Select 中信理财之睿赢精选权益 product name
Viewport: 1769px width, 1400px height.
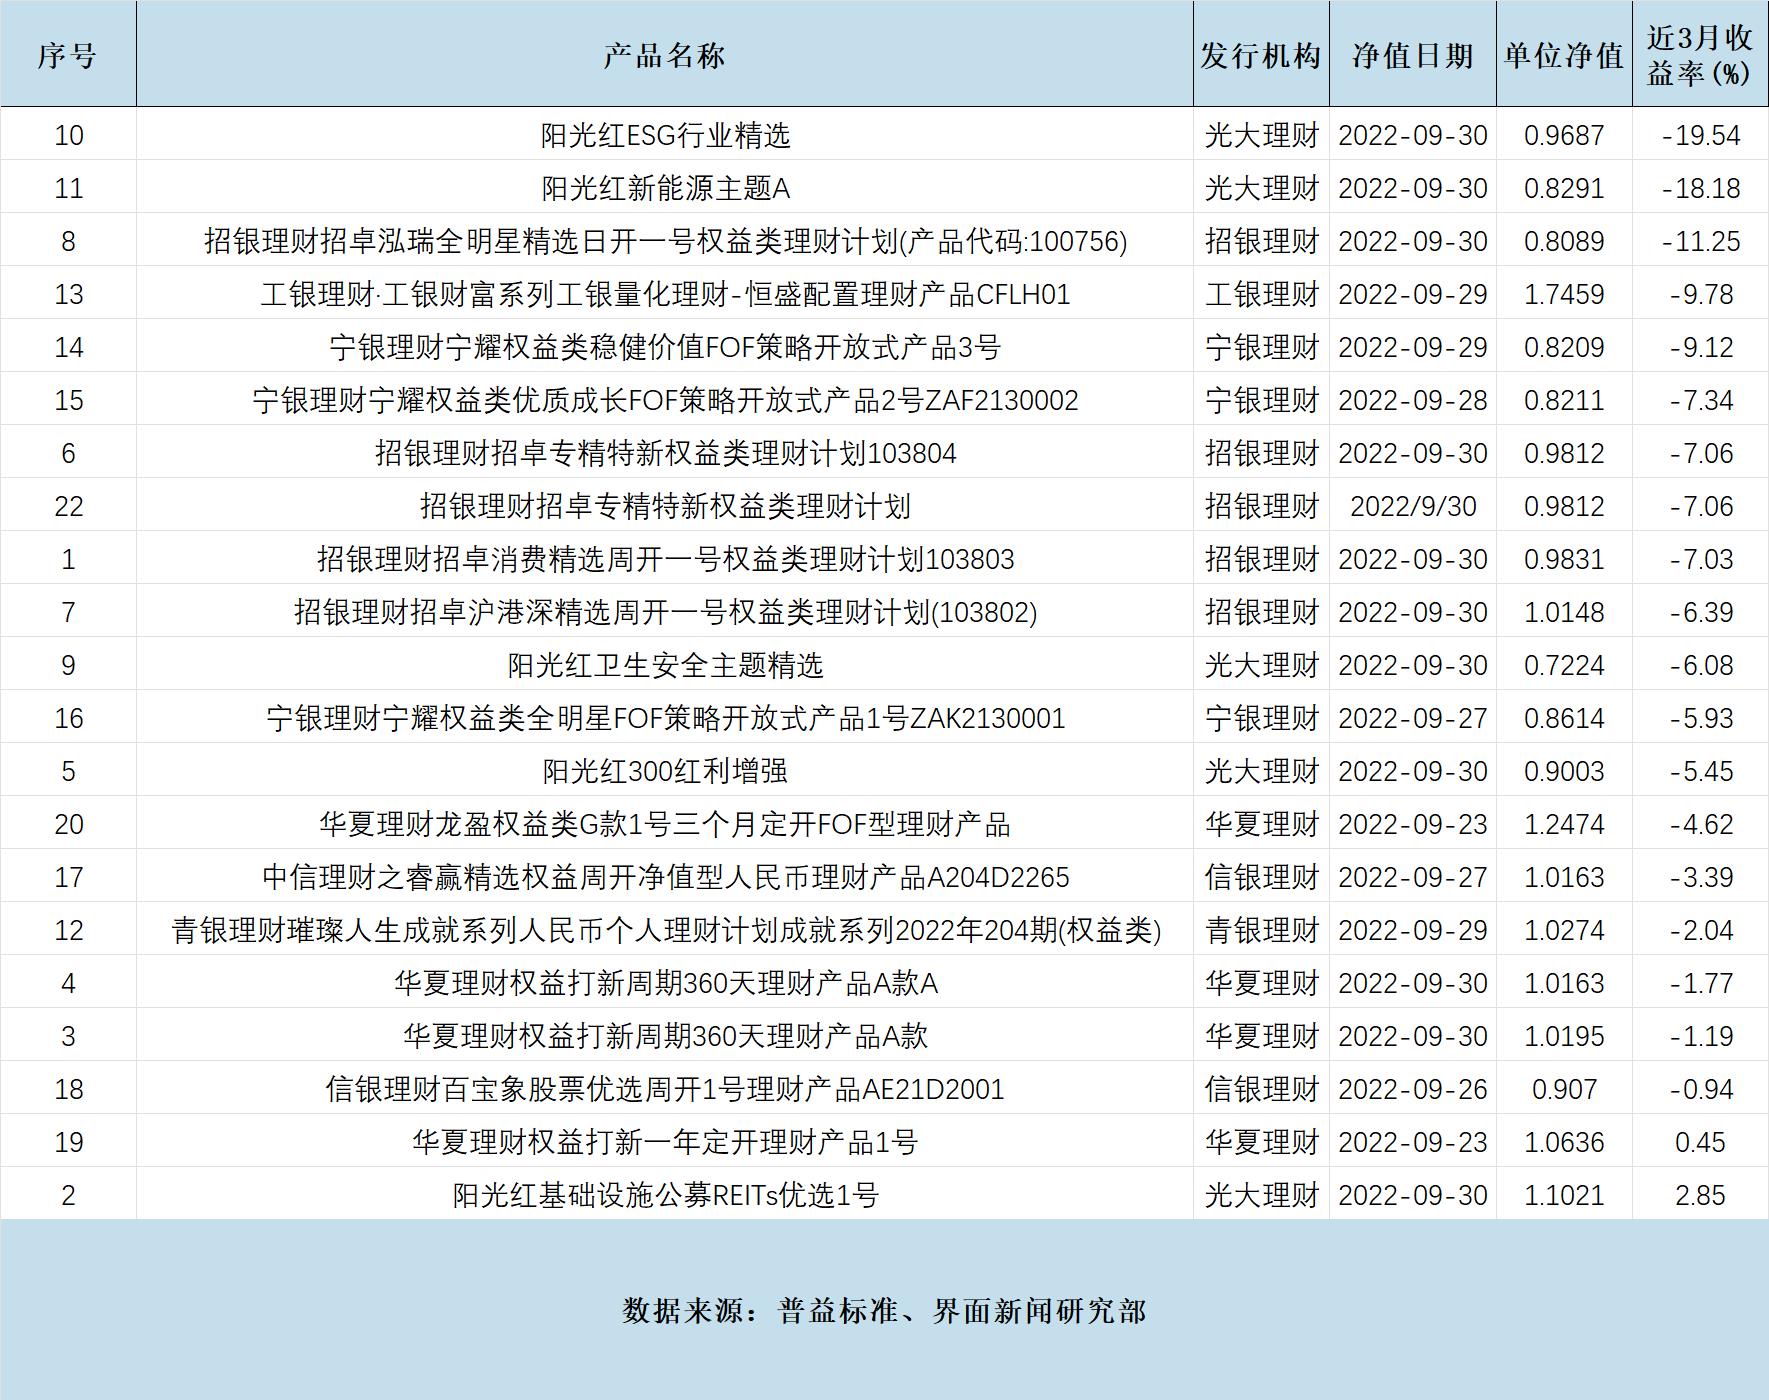point(665,877)
